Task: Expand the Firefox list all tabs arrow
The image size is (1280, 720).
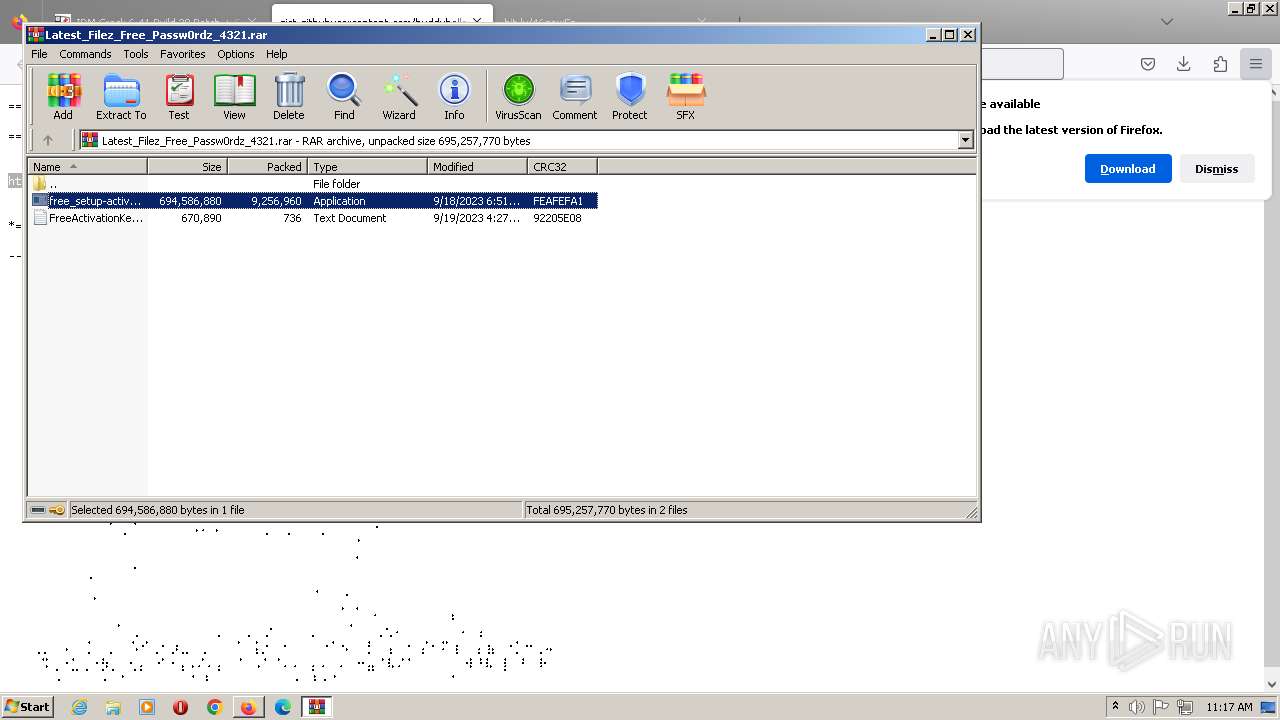Action: (1167, 21)
